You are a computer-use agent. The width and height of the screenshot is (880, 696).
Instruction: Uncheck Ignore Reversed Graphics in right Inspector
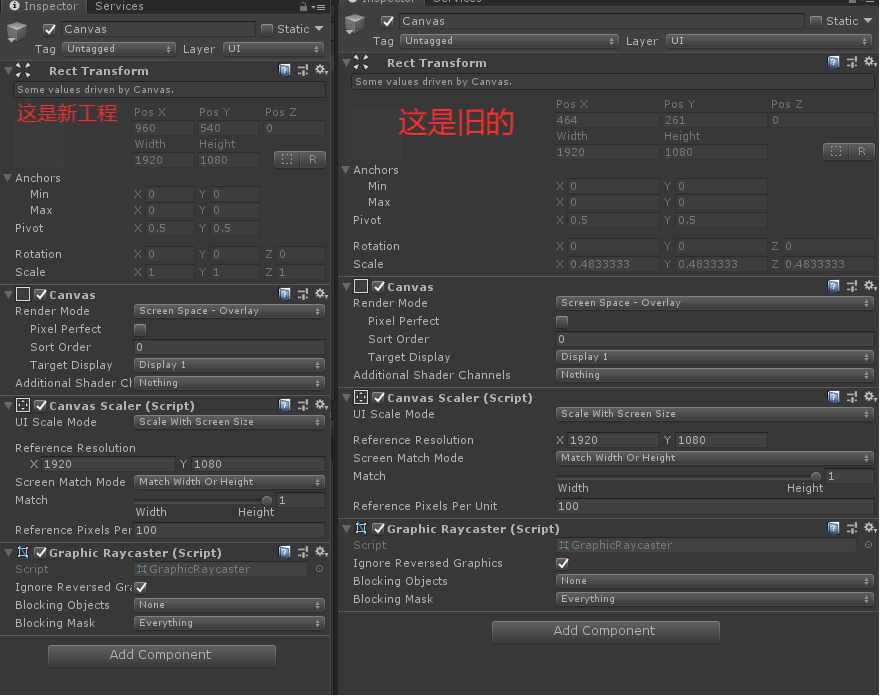click(x=562, y=564)
